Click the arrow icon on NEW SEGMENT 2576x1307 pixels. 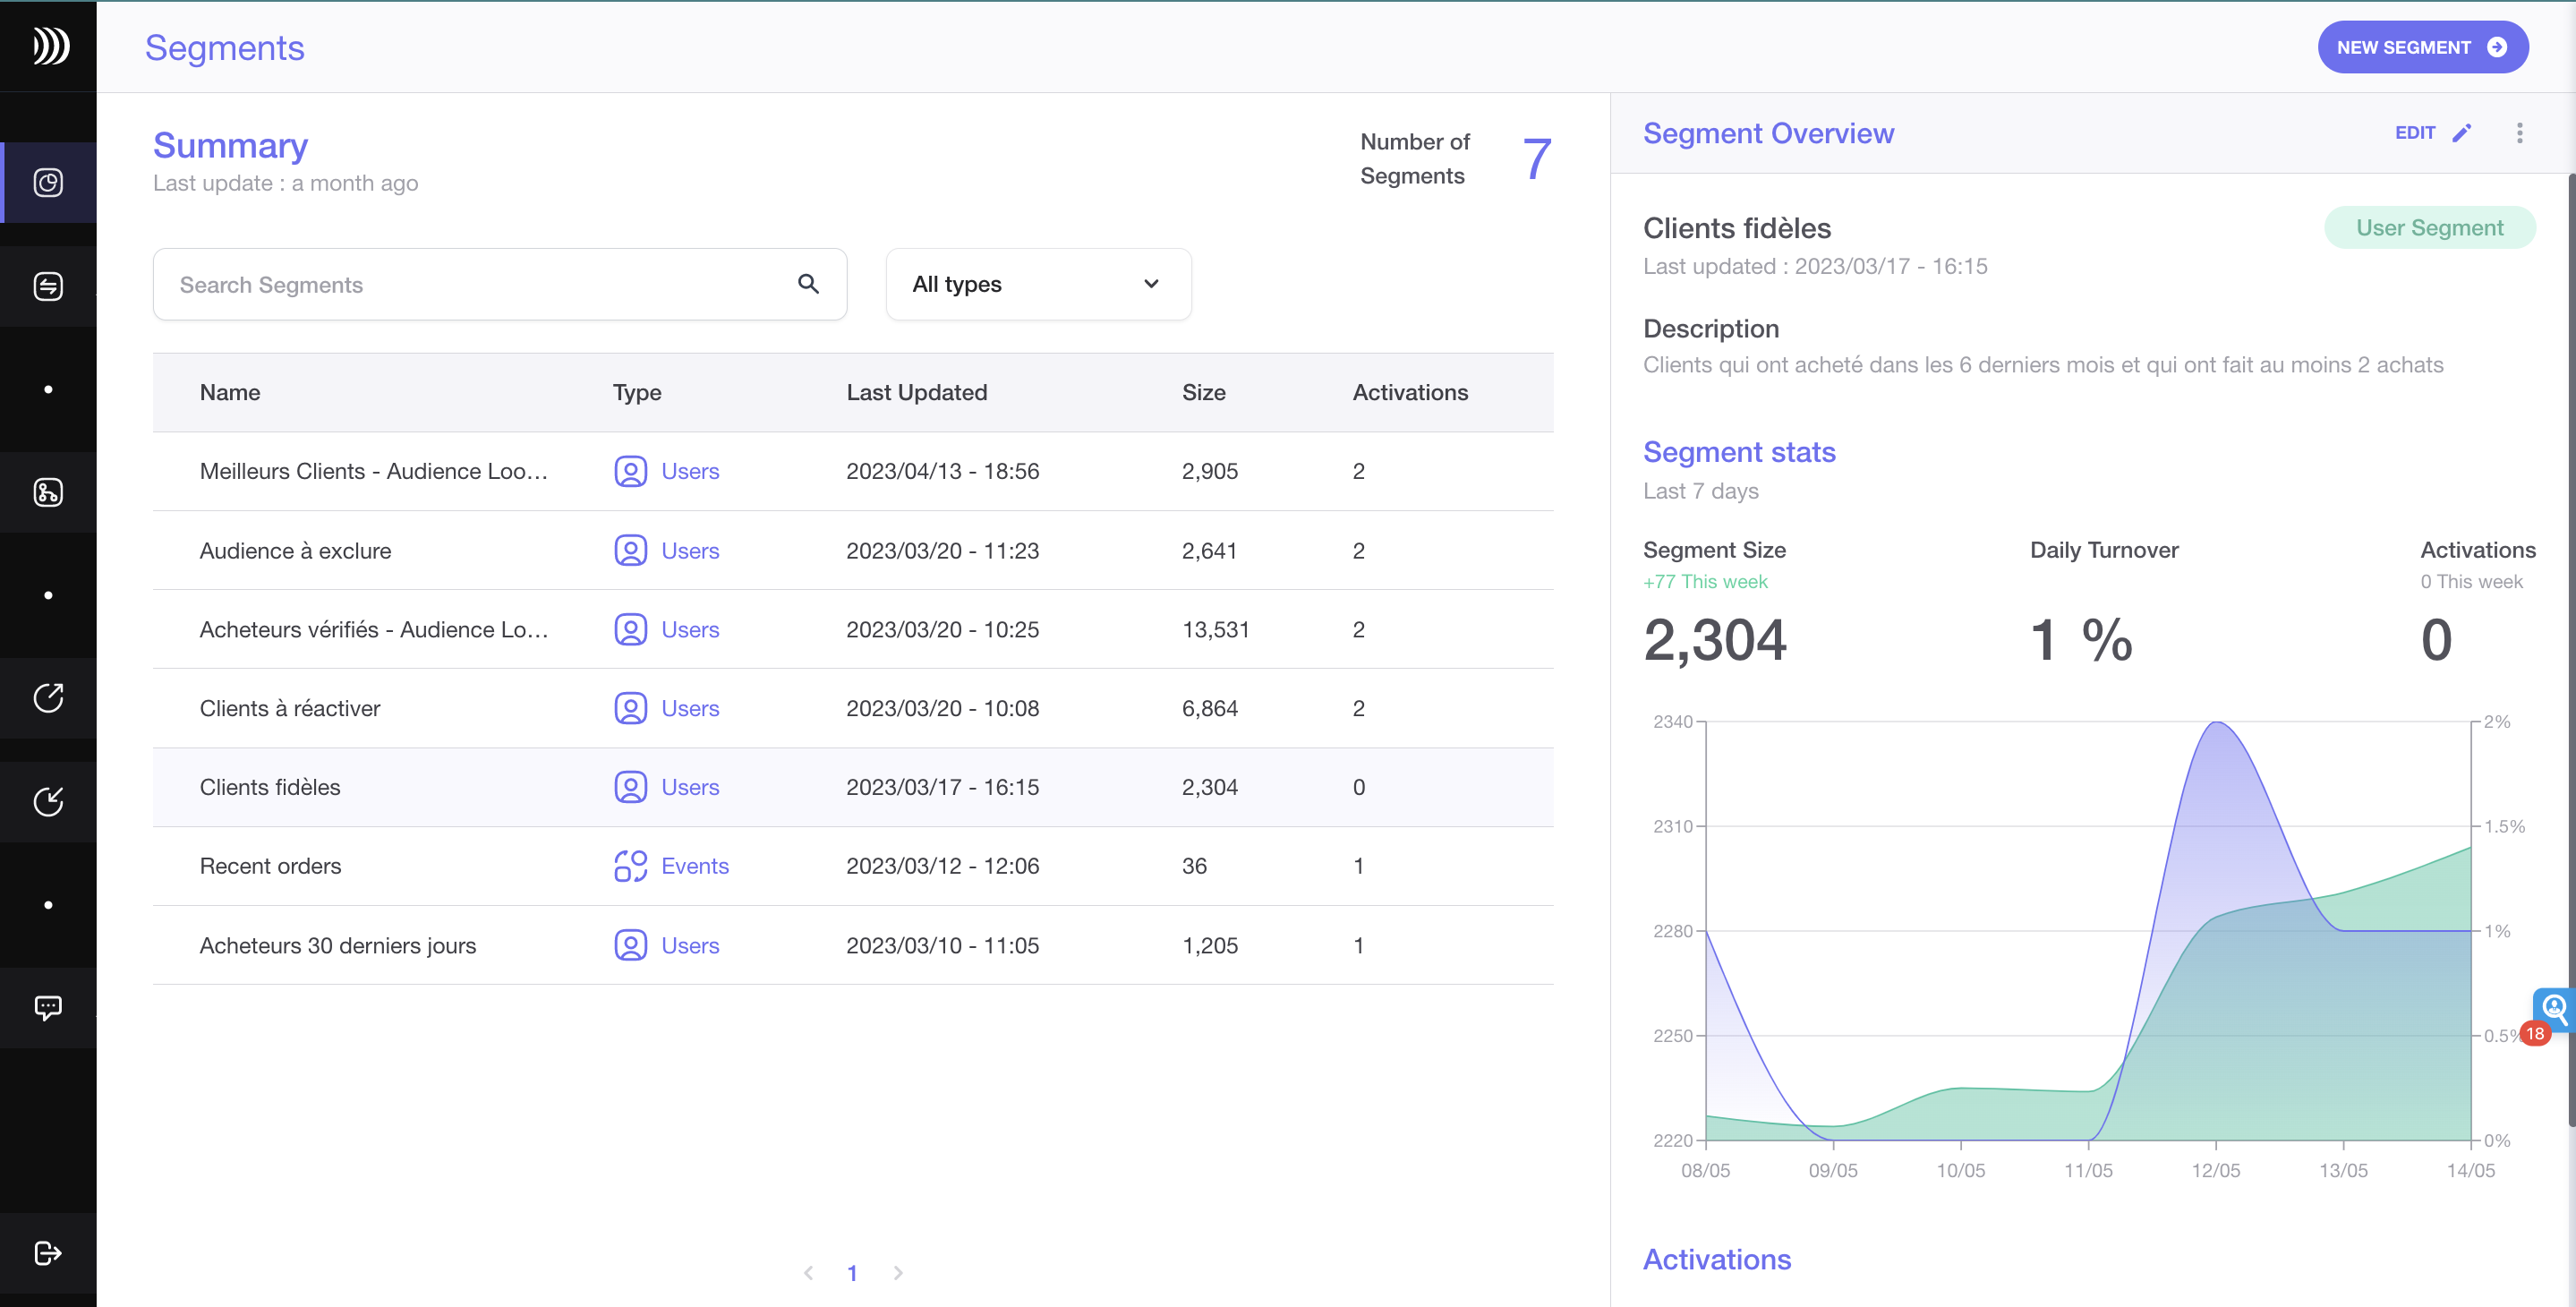[2497, 47]
